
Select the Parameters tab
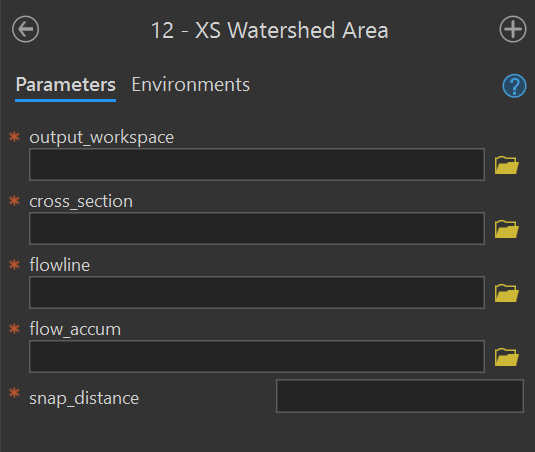click(66, 85)
